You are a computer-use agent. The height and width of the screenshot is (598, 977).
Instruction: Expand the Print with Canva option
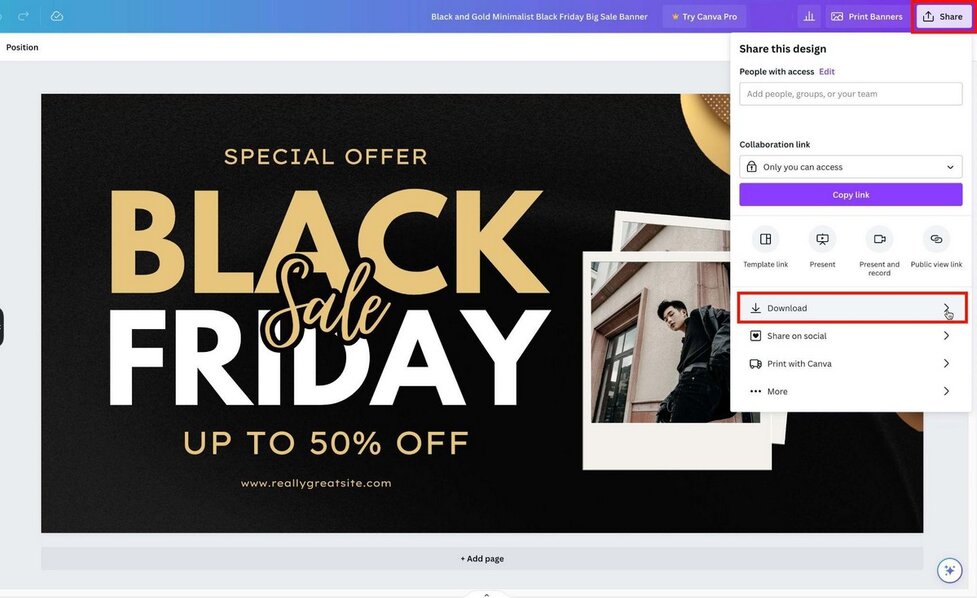click(x=850, y=364)
